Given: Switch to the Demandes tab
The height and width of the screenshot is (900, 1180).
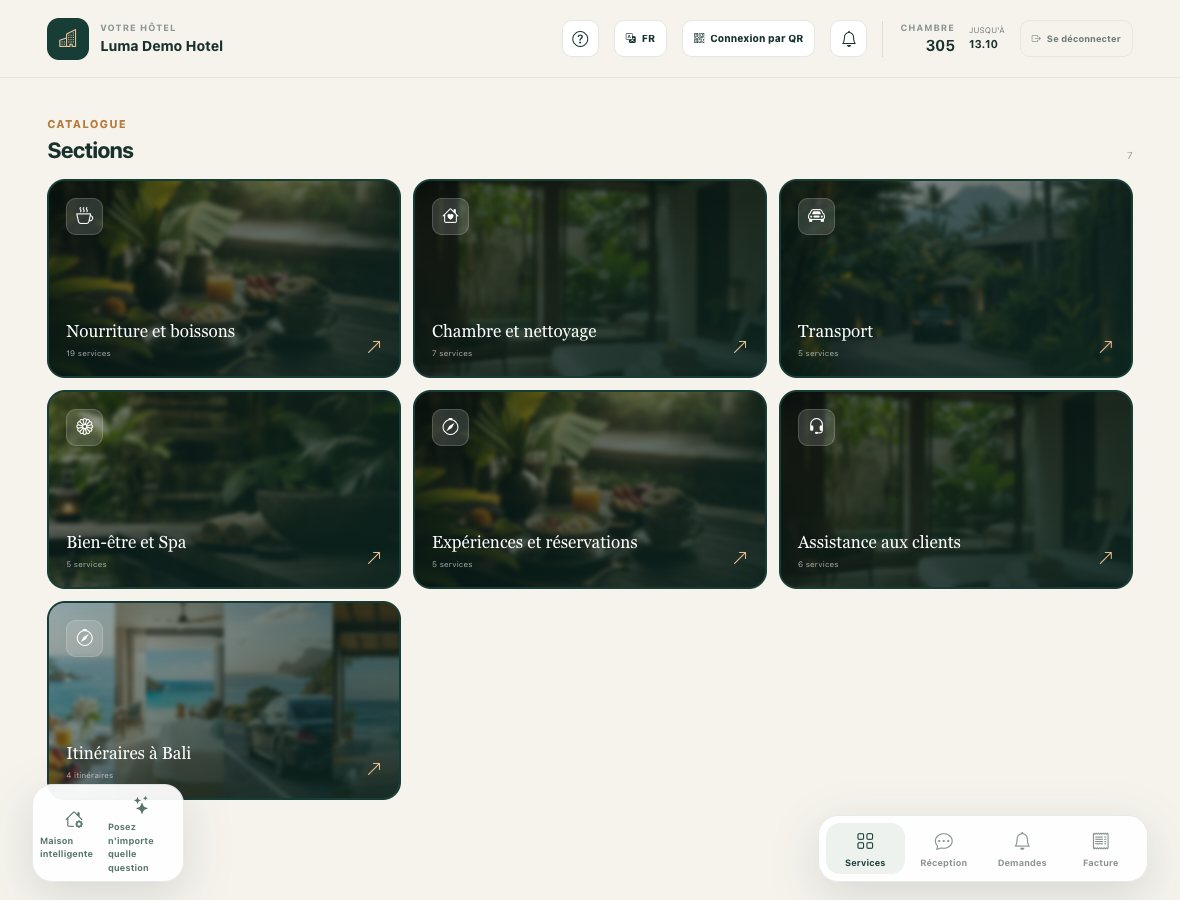Looking at the screenshot, I should pos(1022,849).
